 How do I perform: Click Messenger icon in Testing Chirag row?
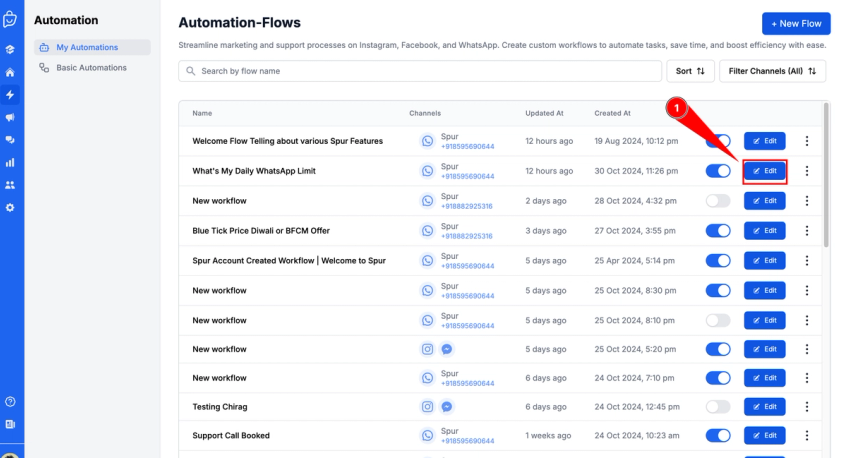447,407
